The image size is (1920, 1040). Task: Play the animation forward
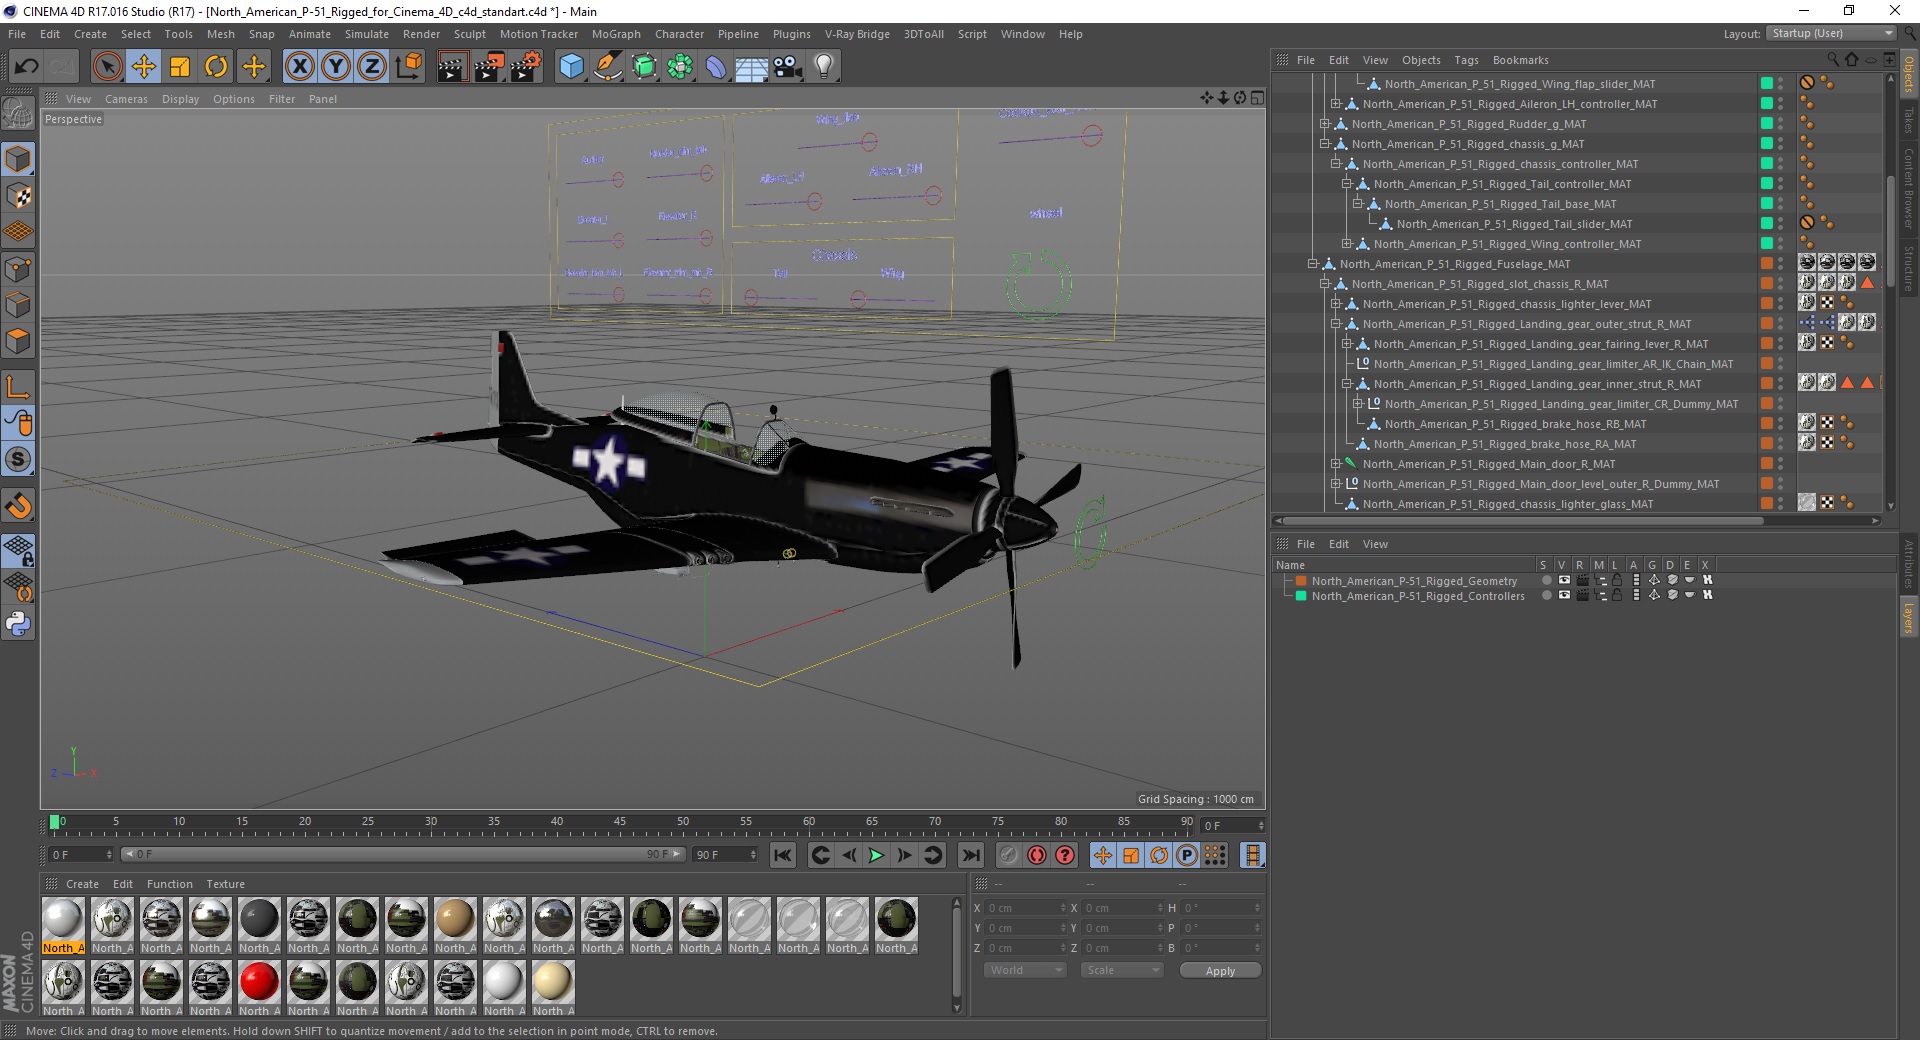876,855
